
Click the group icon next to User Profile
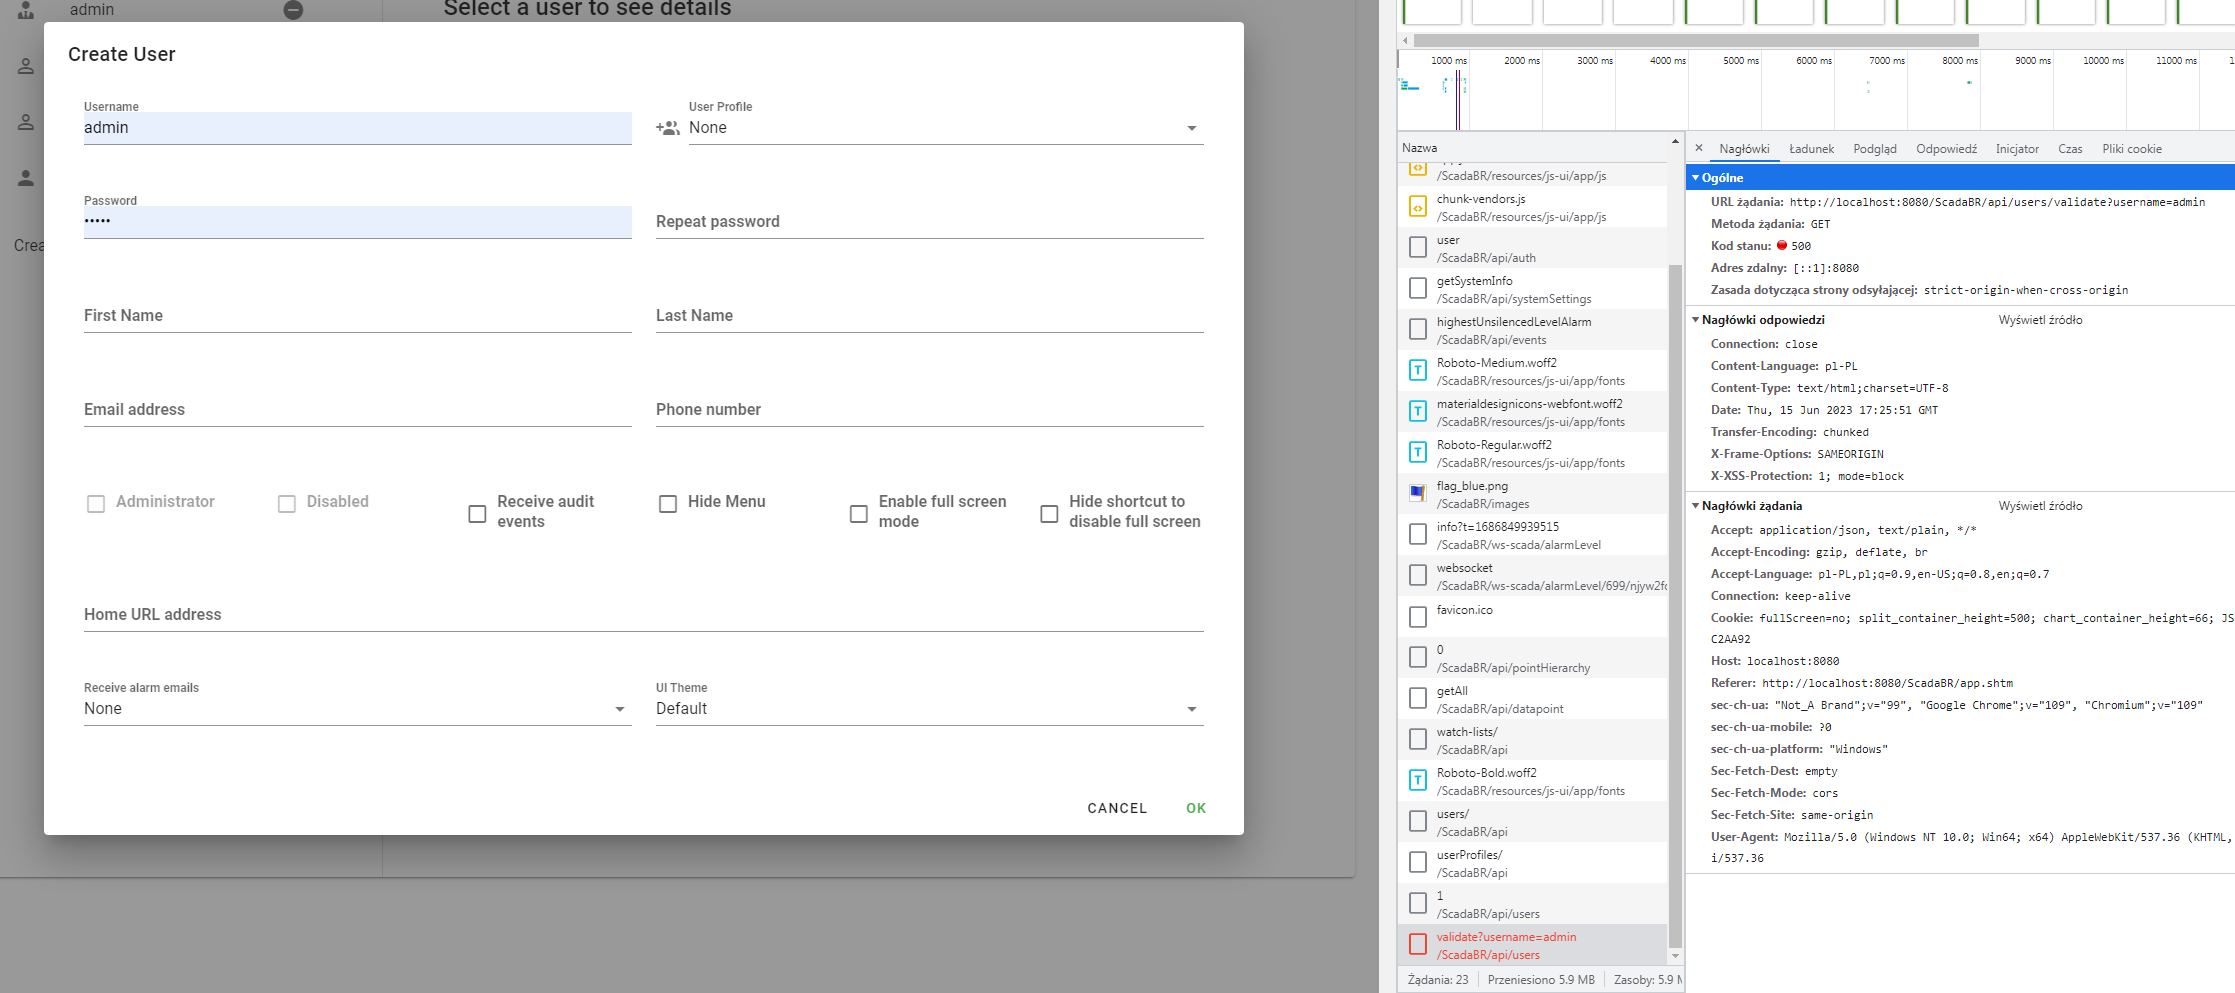668,128
